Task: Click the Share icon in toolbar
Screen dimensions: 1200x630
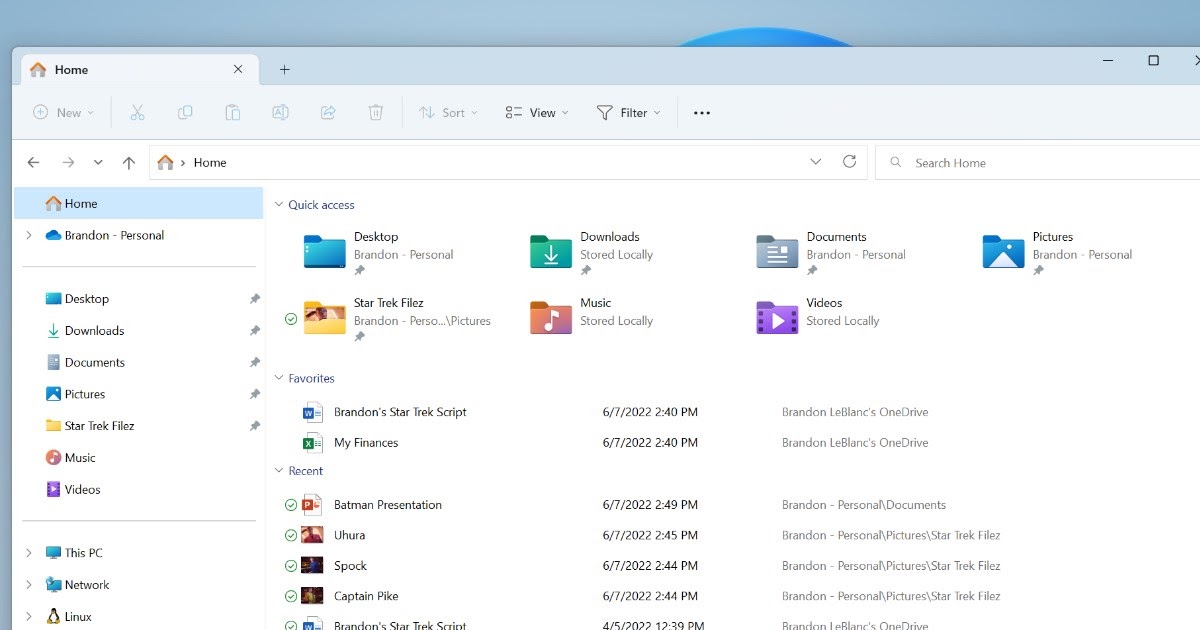Action: tap(328, 113)
